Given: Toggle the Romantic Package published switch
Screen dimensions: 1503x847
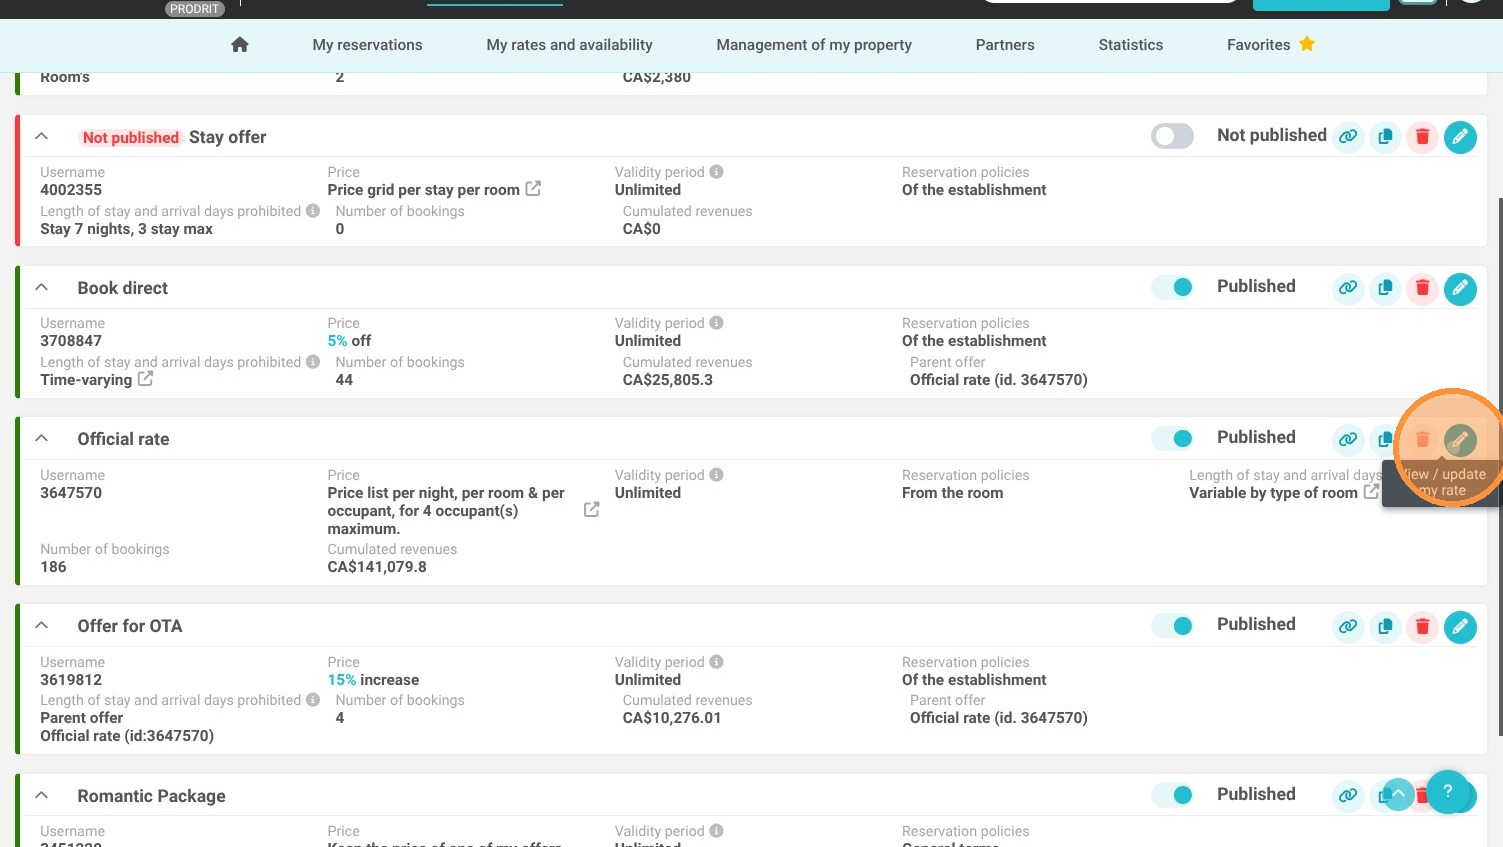Looking at the screenshot, I should 1172,795.
